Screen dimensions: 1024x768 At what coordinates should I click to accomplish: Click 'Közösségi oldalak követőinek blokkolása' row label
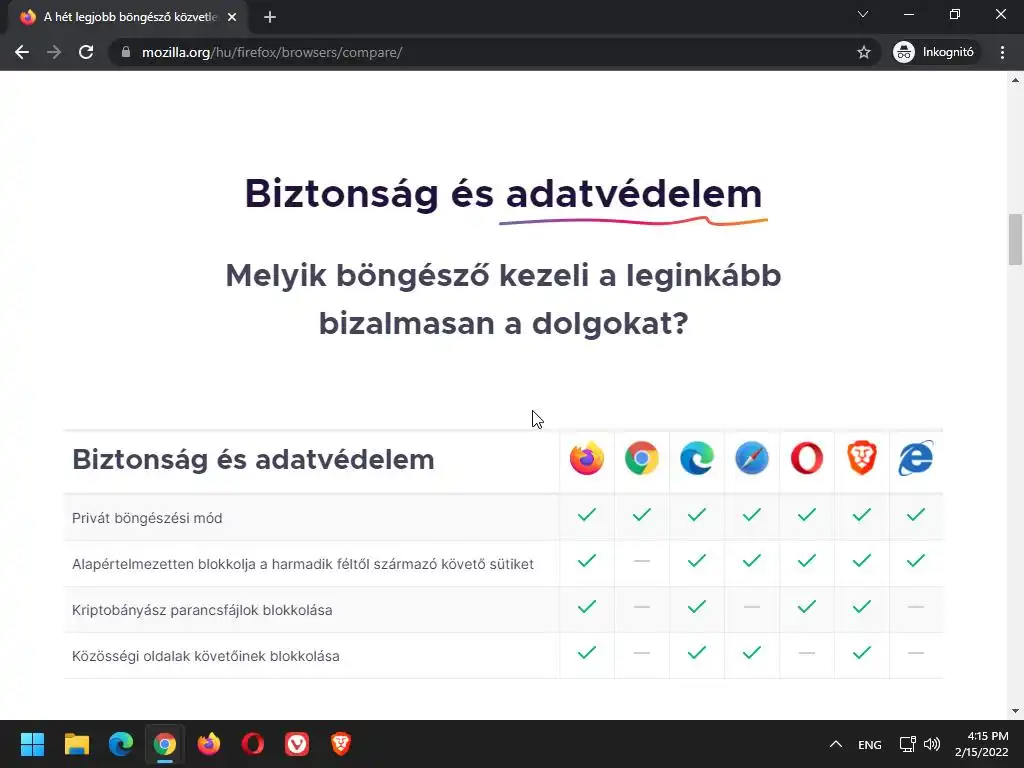pos(206,656)
